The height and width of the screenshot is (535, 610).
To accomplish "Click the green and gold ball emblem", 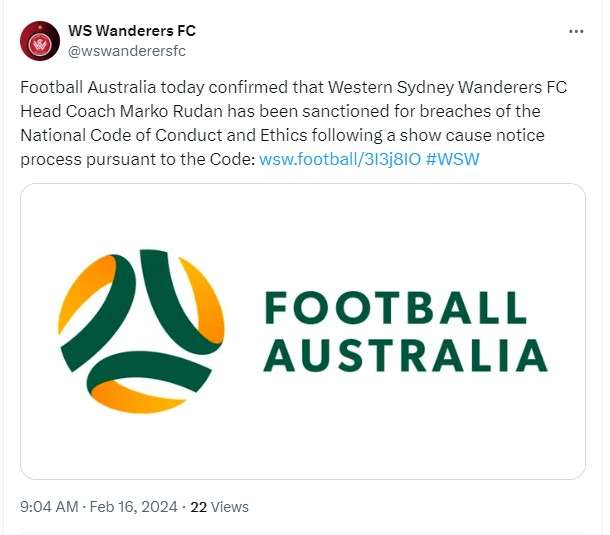I will (141, 331).
